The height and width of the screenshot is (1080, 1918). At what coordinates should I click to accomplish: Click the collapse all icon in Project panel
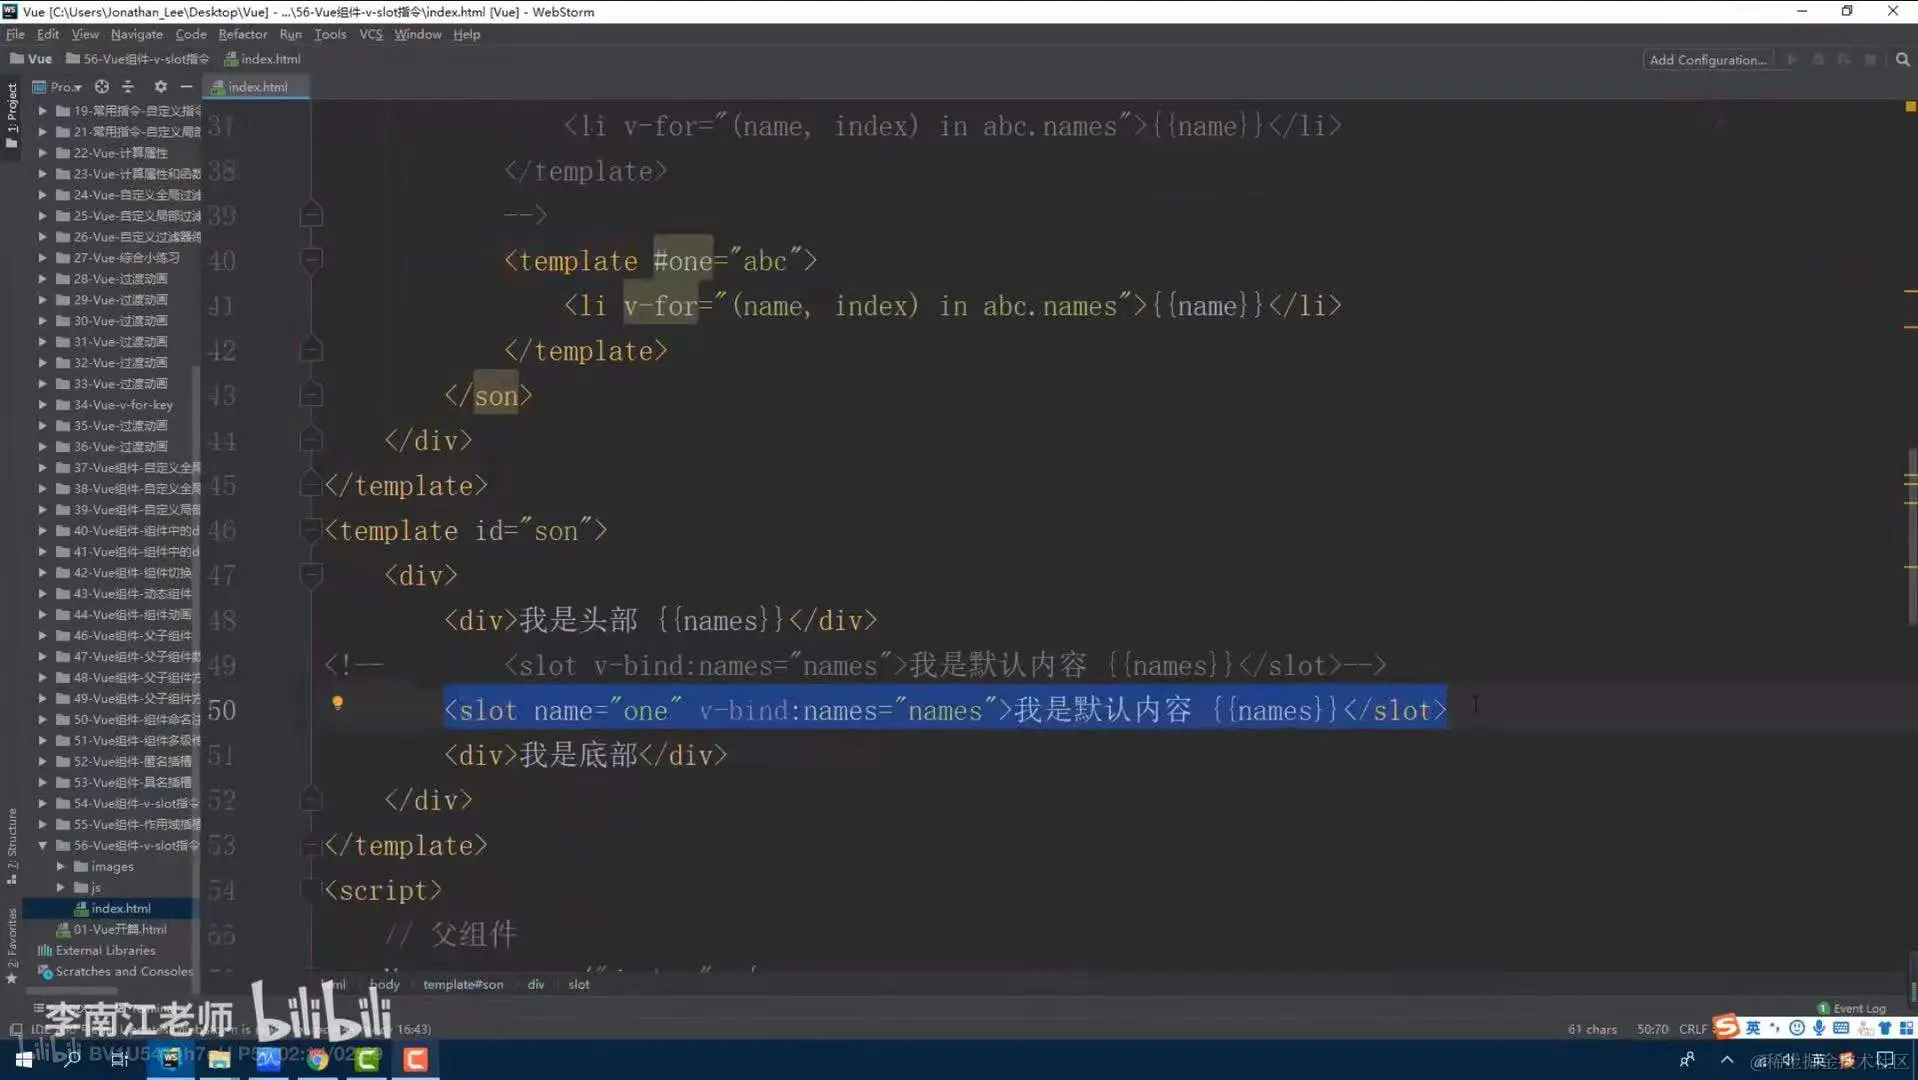tap(128, 87)
